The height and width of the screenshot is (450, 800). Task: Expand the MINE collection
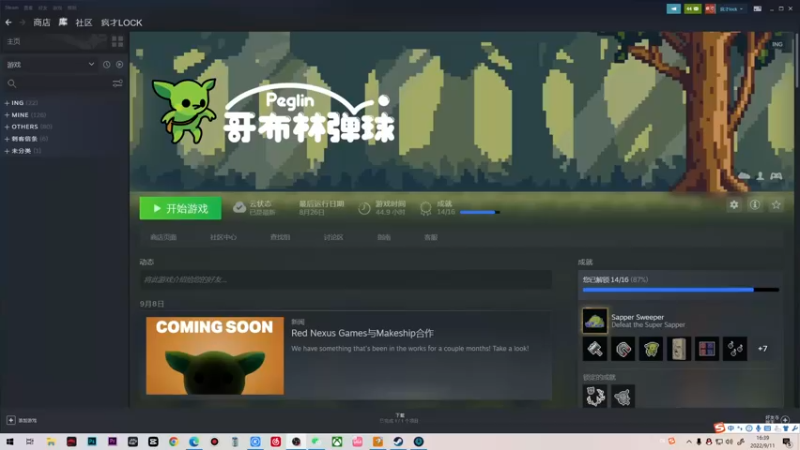click(7, 115)
